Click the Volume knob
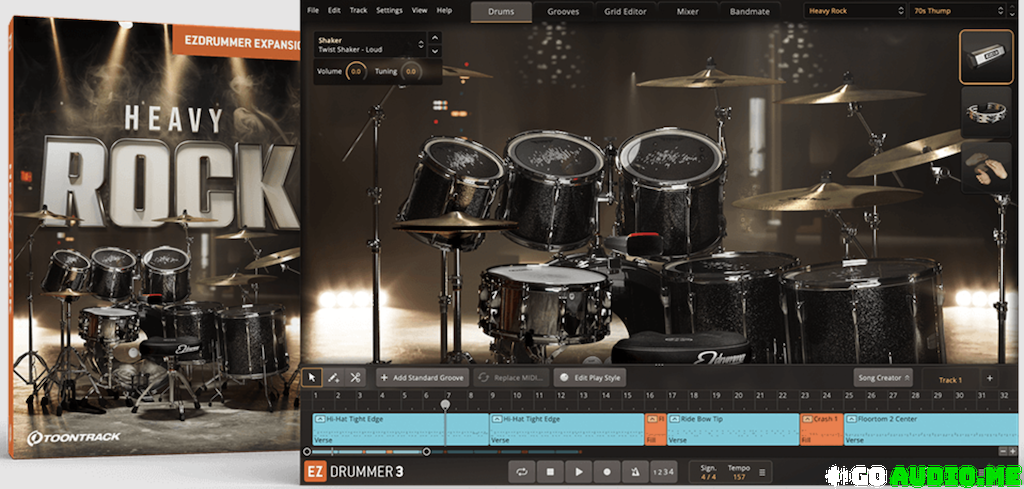The image size is (1024, 489). click(356, 71)
